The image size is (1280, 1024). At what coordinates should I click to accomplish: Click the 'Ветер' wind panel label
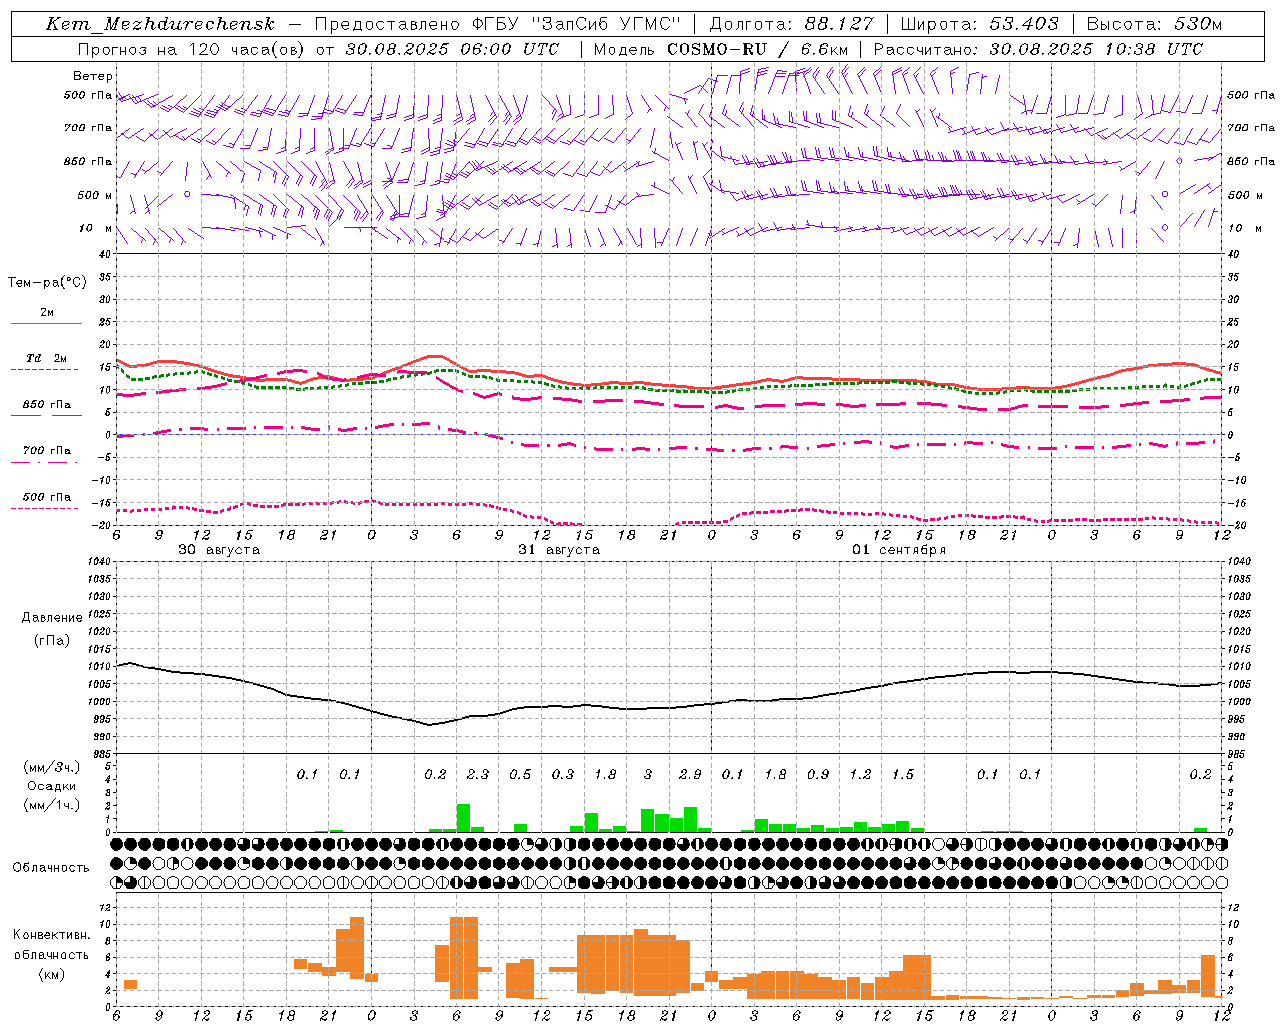[x=93, y=76]
